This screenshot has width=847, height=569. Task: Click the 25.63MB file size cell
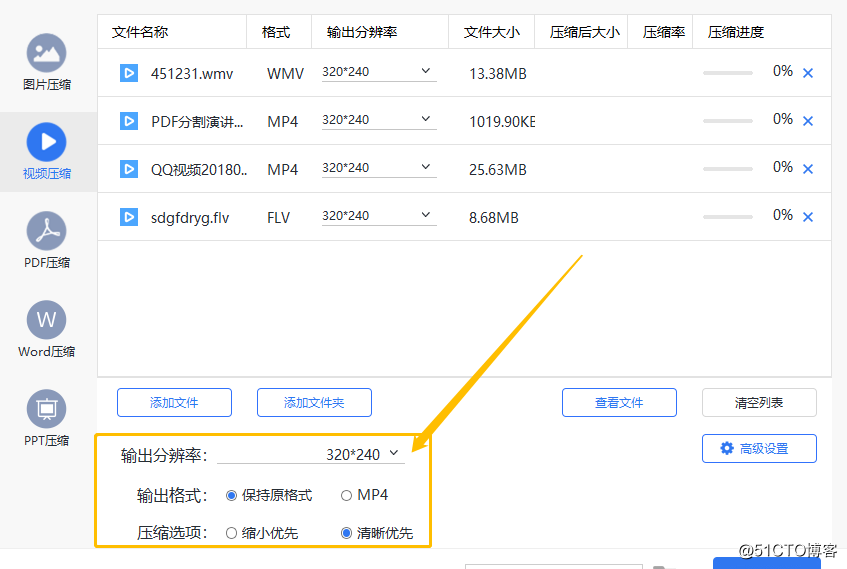(x=498, y=170)
